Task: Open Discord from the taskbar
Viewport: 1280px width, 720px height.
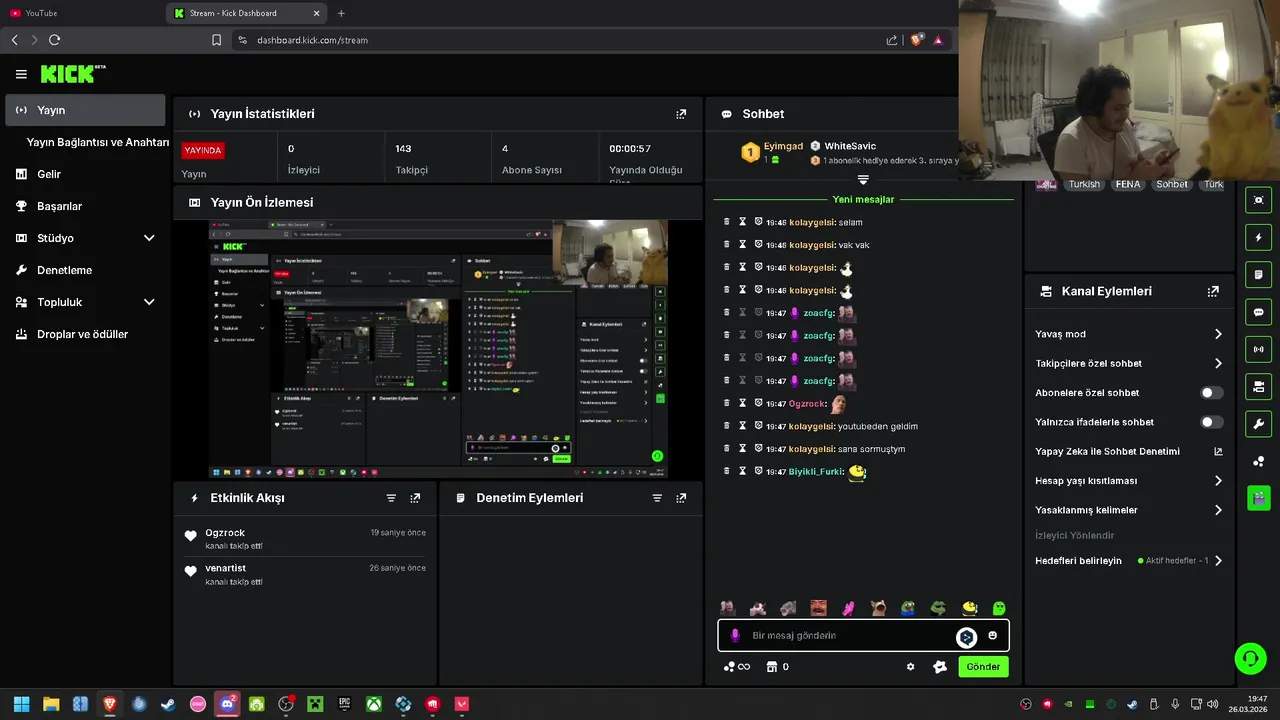Action: (x=228, y=704)
